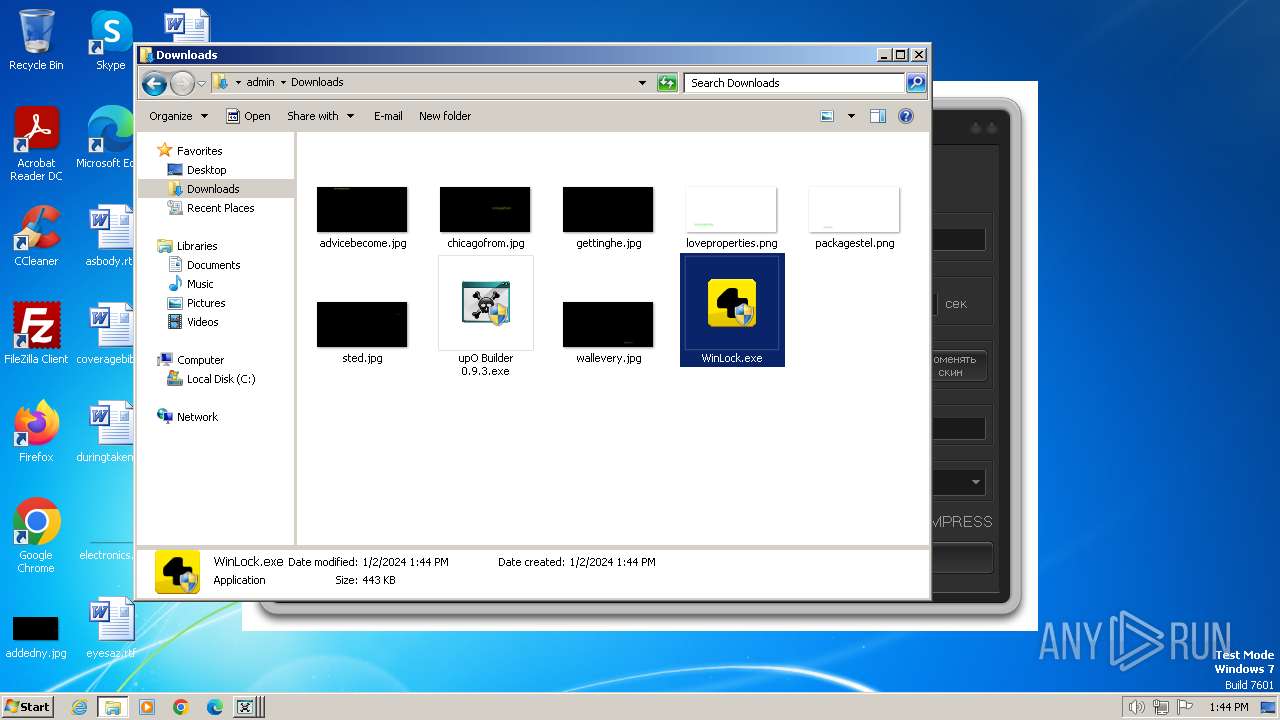
Task: Open FileZilla Client desktop shortcut
Action: pyautogui.click(x=36, y=334)
